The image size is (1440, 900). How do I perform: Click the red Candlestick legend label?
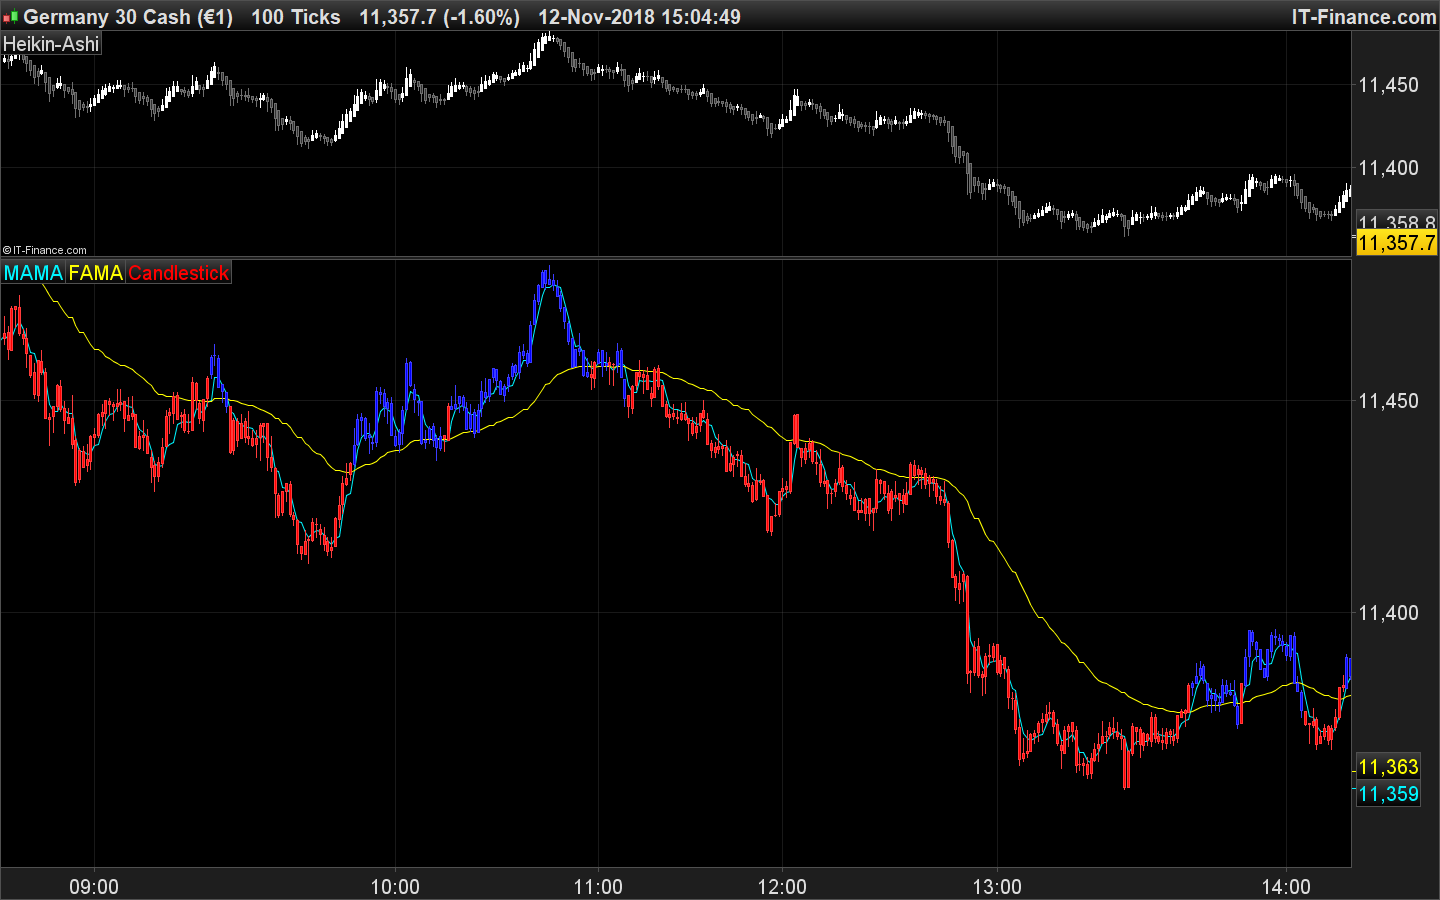pyautogui.click(x=179, y=273)
